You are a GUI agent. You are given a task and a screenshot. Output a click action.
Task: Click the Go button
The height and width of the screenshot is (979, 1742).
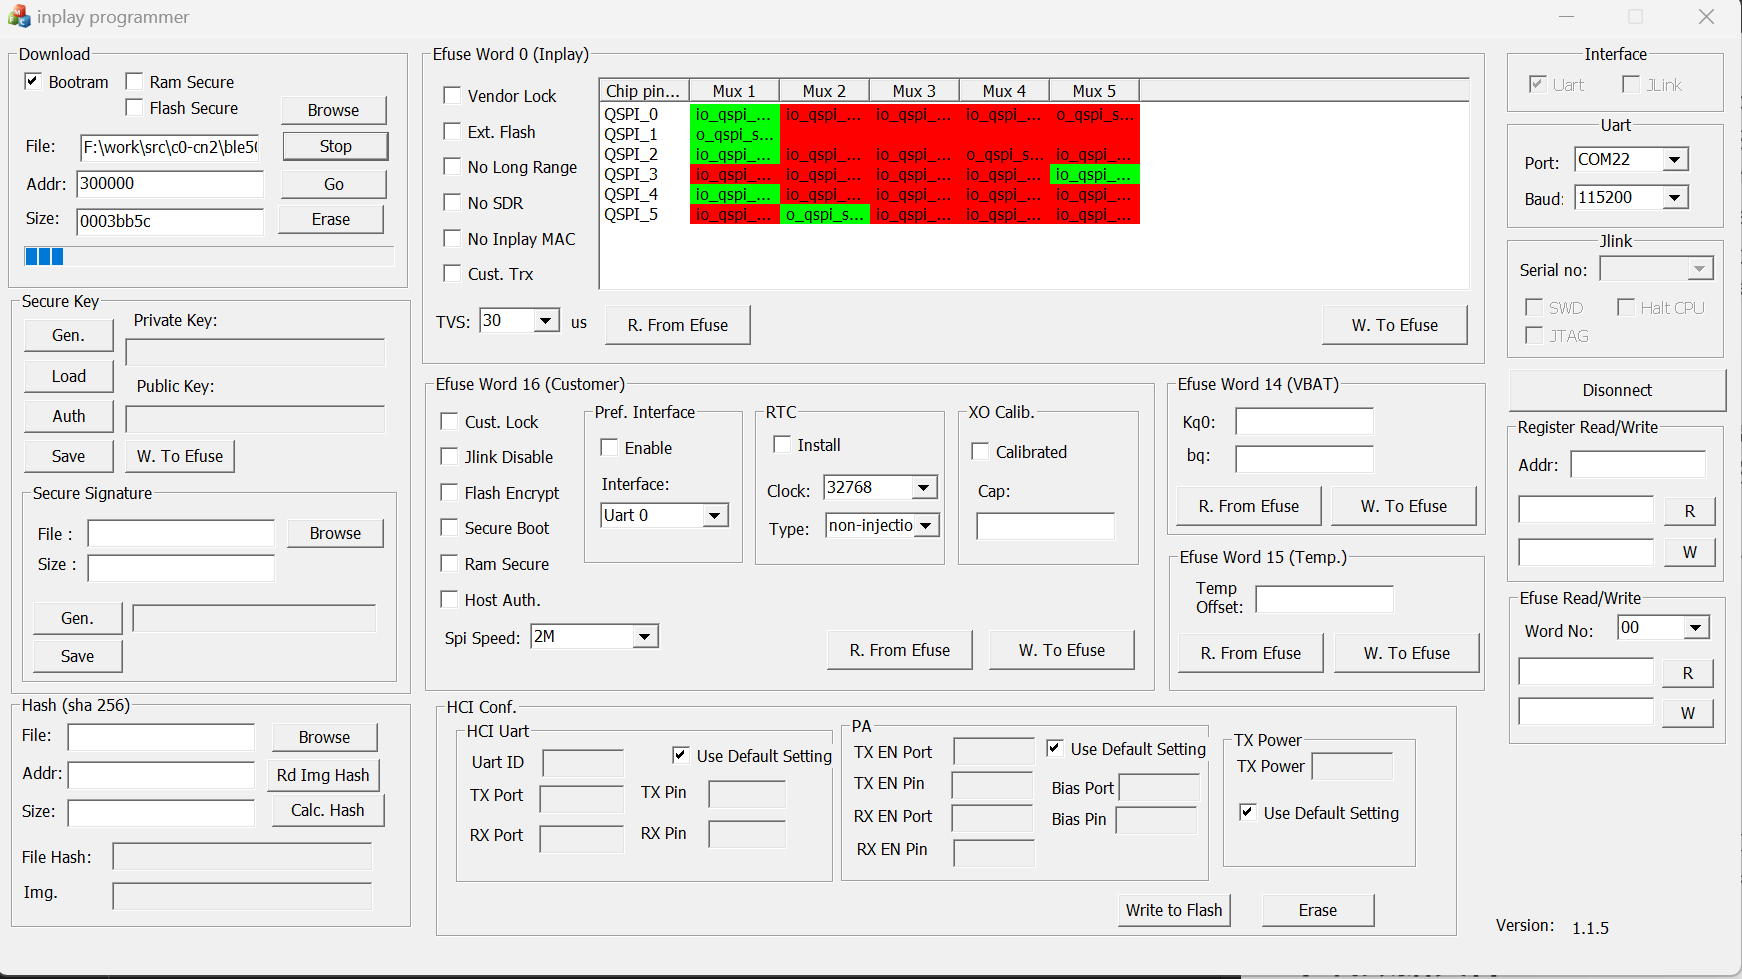333,184
